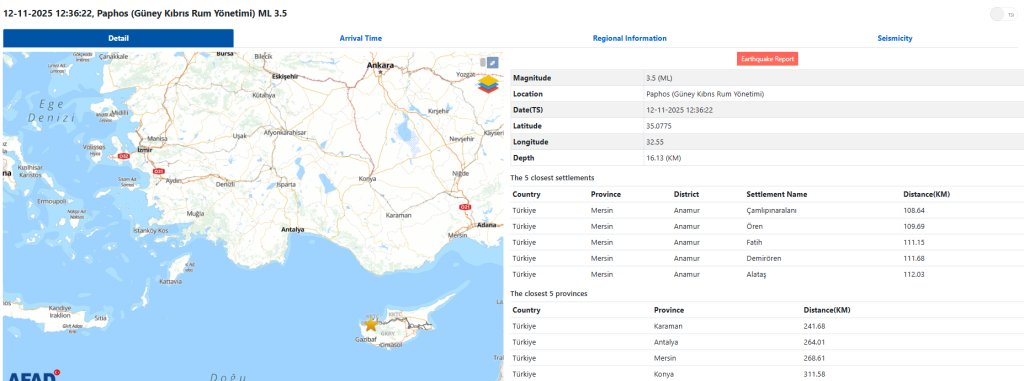Switch to the Seismicity tab
This screenshot has width=1024, height=381.
895,38
